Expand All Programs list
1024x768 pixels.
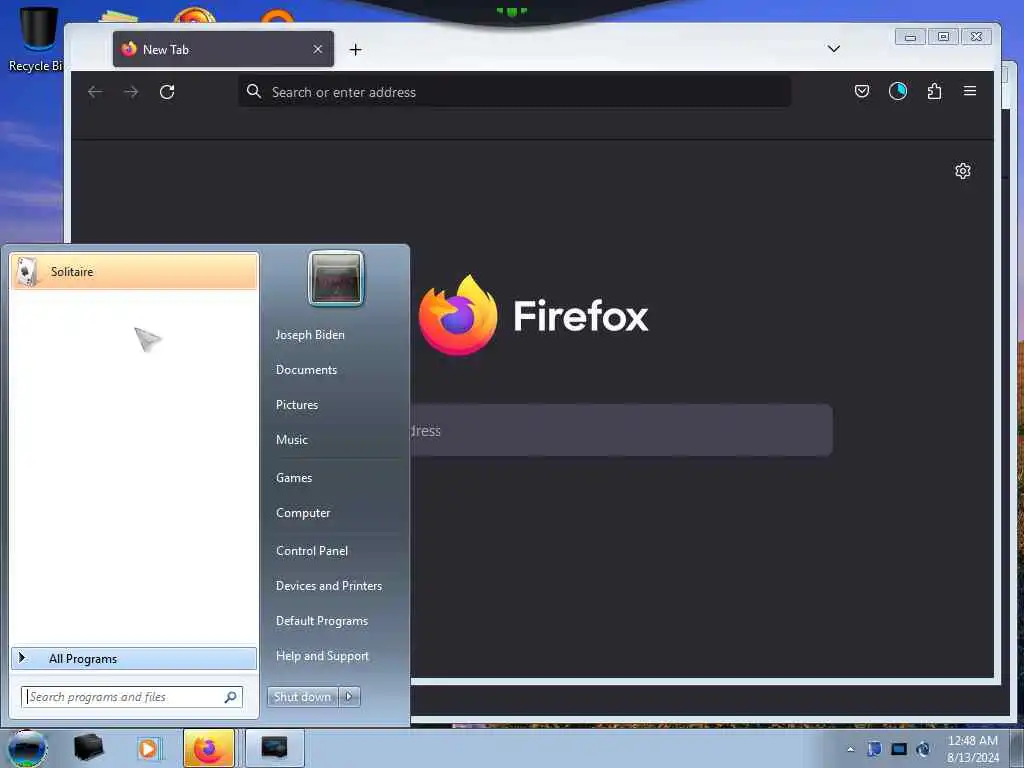pos(134,658)
